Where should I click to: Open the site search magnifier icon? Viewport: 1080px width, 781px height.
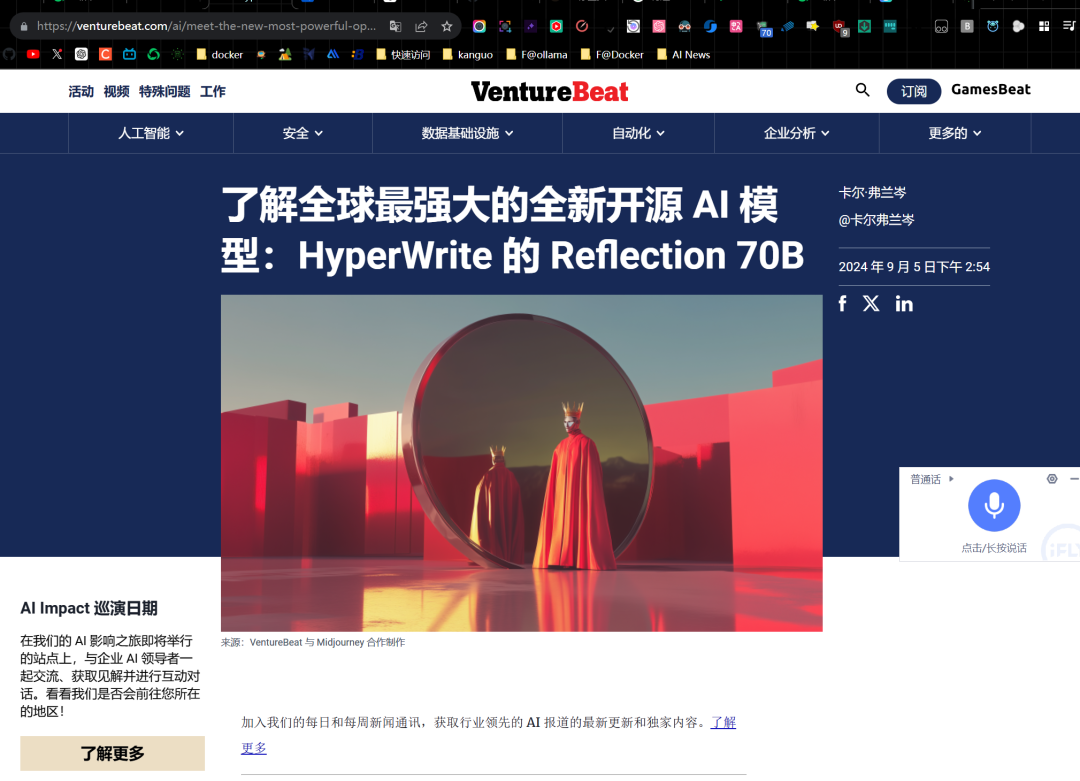tap(862, 90)
